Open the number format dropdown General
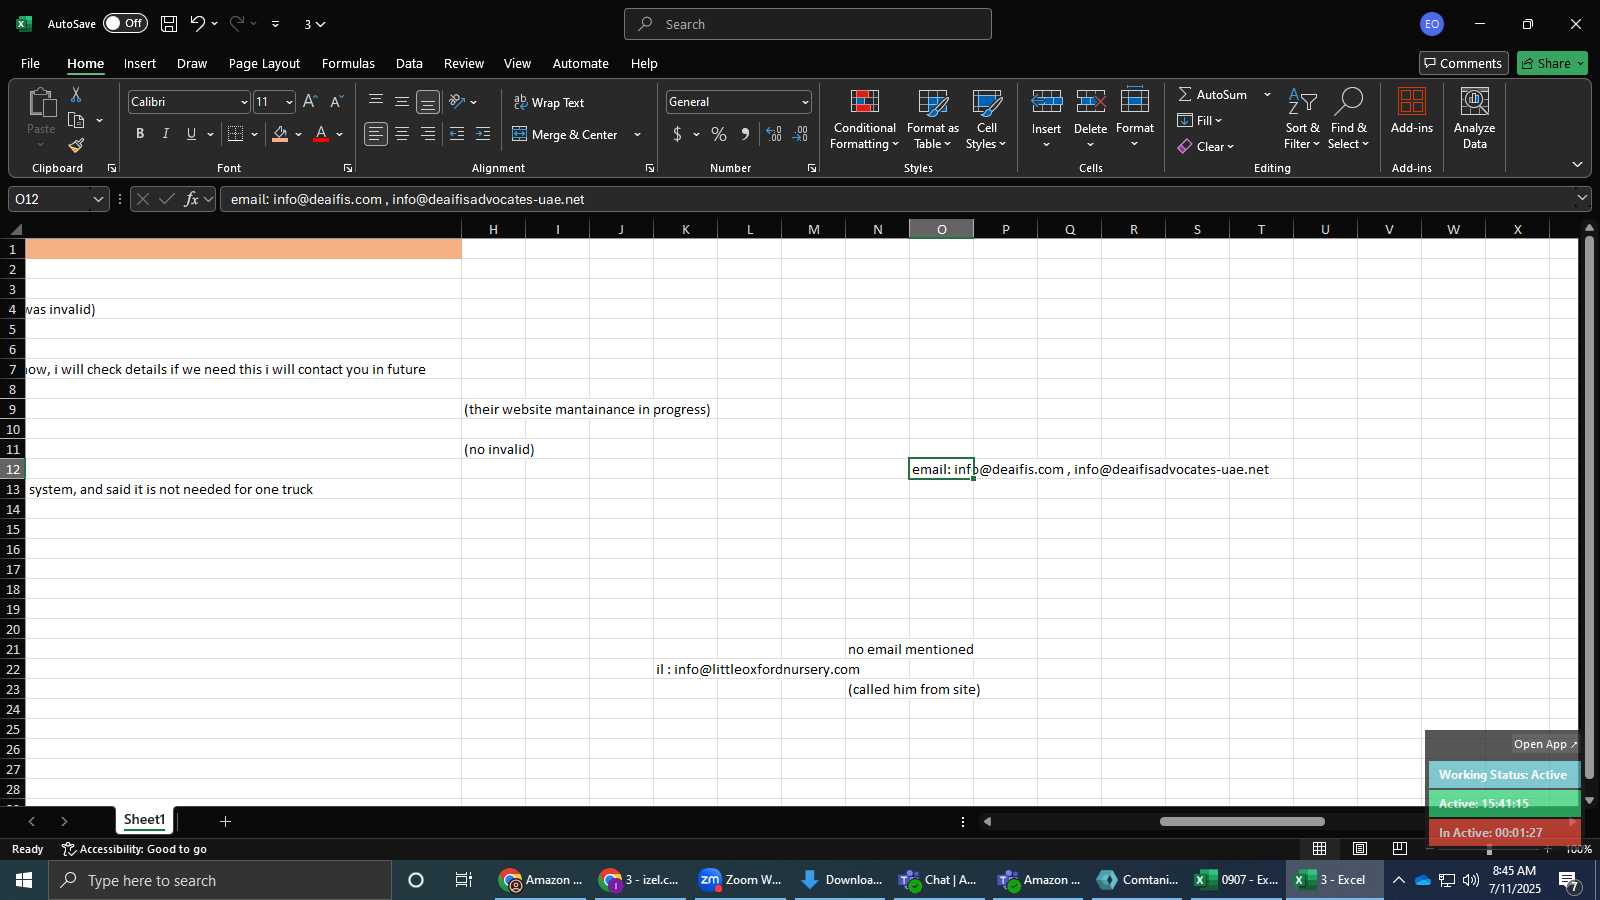1600x900 pixels. 805,102
